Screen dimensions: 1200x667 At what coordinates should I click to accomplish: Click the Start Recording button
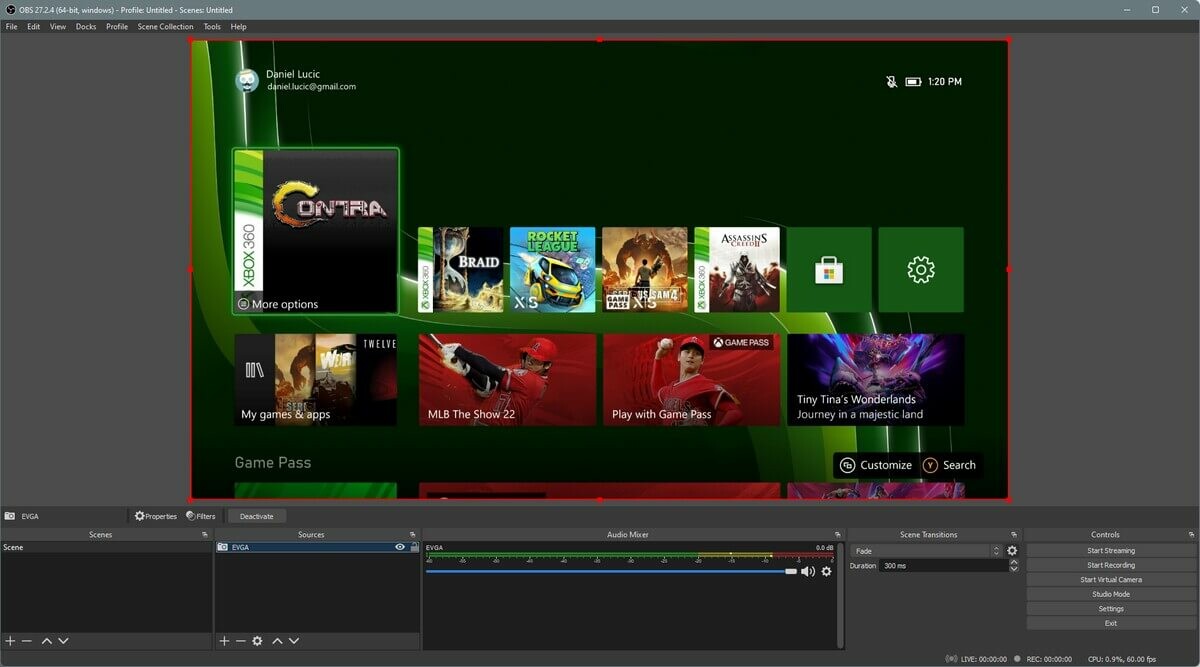pyautogui.click(x=1111, y=565)
